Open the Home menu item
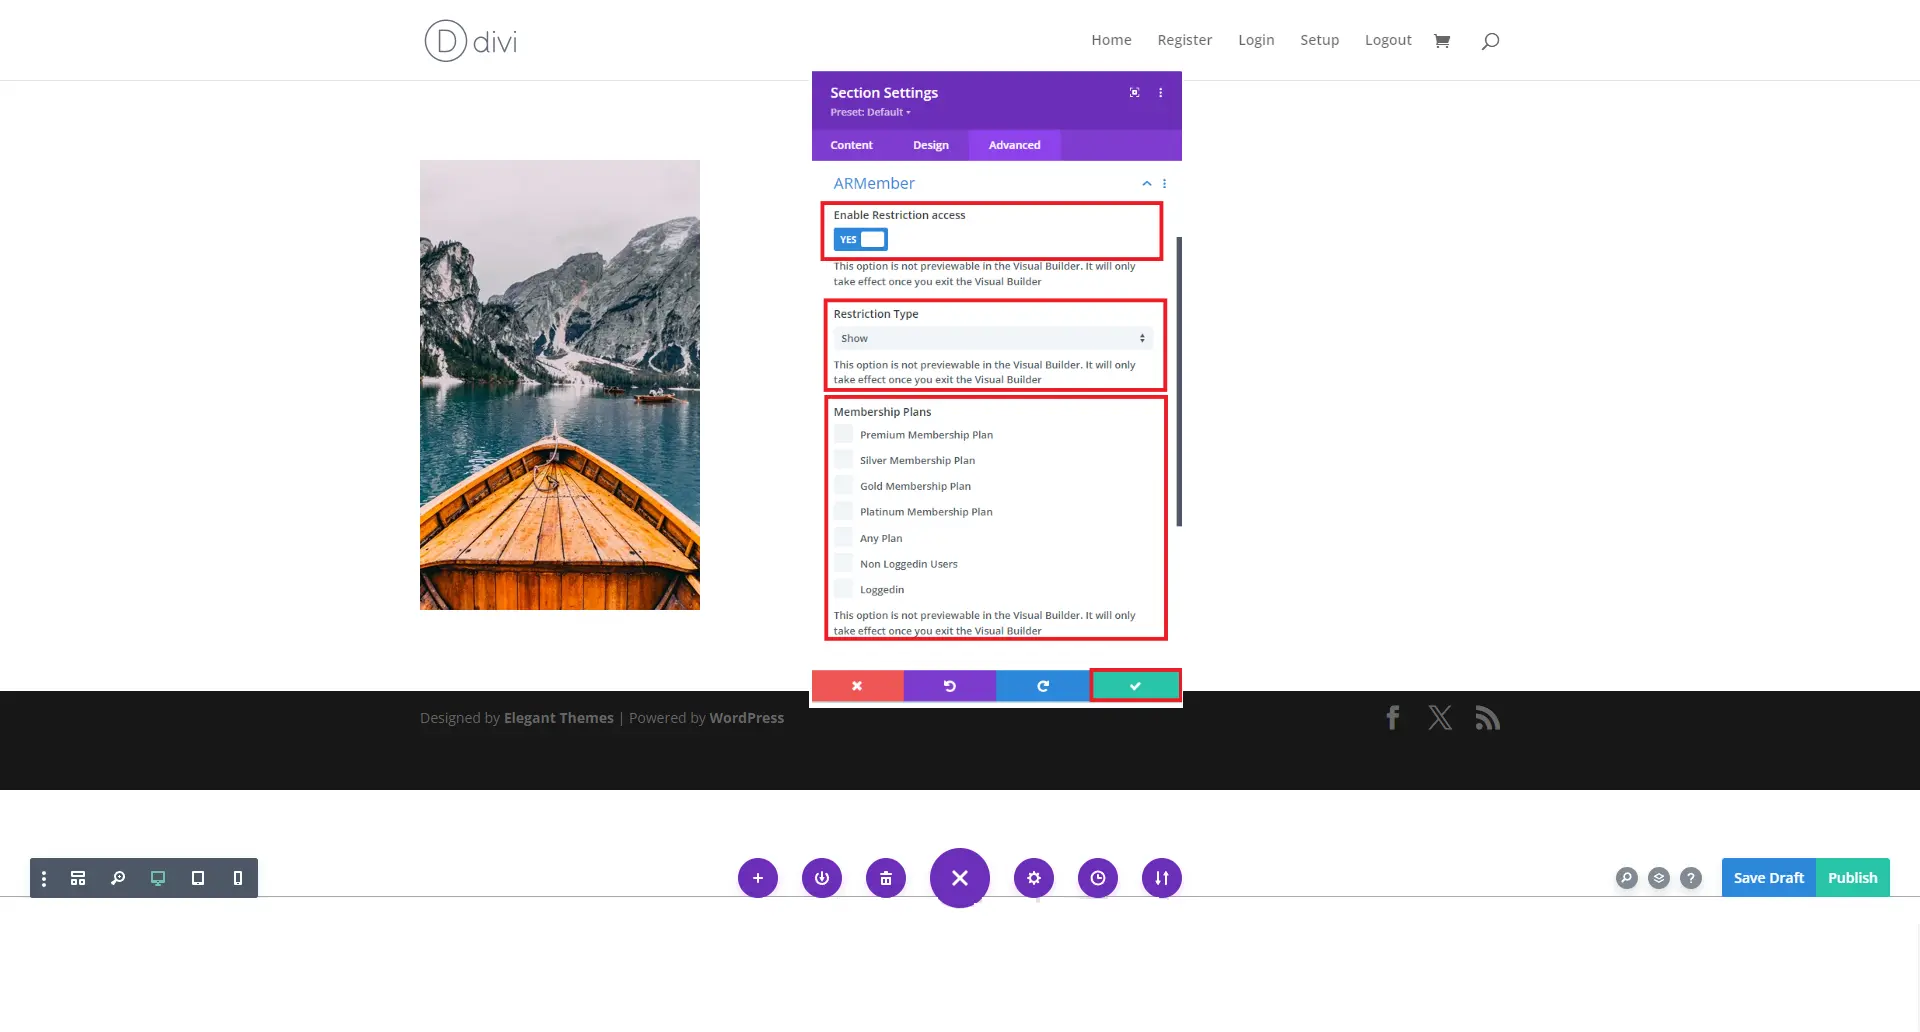This screenshot has height=1032, width=1920. coord(1111,40)
